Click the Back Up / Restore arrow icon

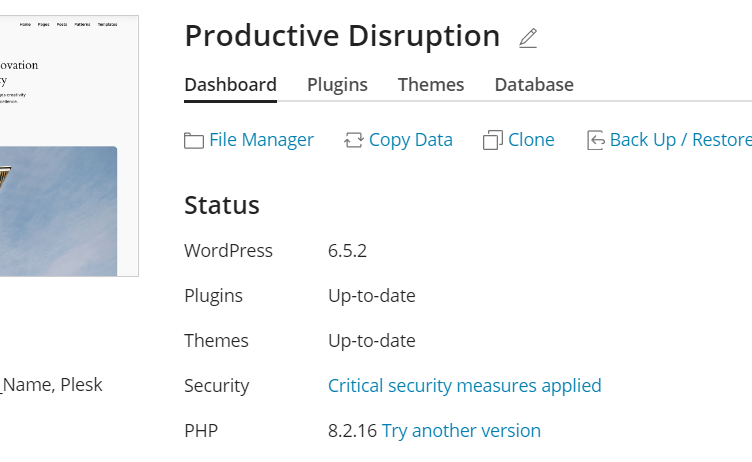click(x=596, y=141)
